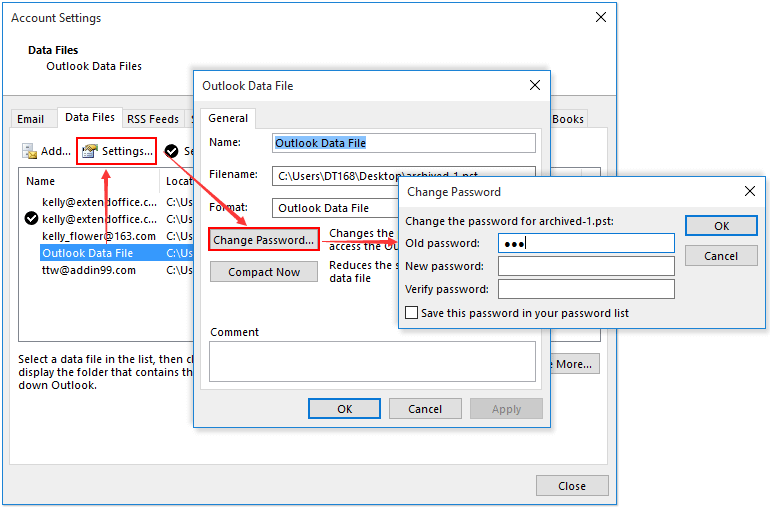Open the partially hidden Address Books tab
770x510 pixels.
pyautogui.click(x=568, y=119)
